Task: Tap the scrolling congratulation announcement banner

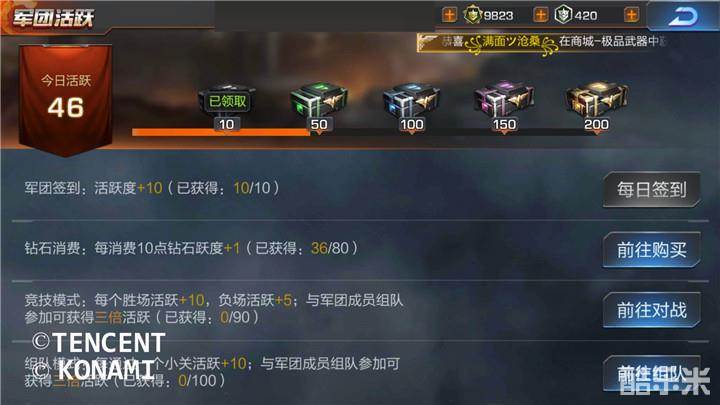Action: pos(542,42)
